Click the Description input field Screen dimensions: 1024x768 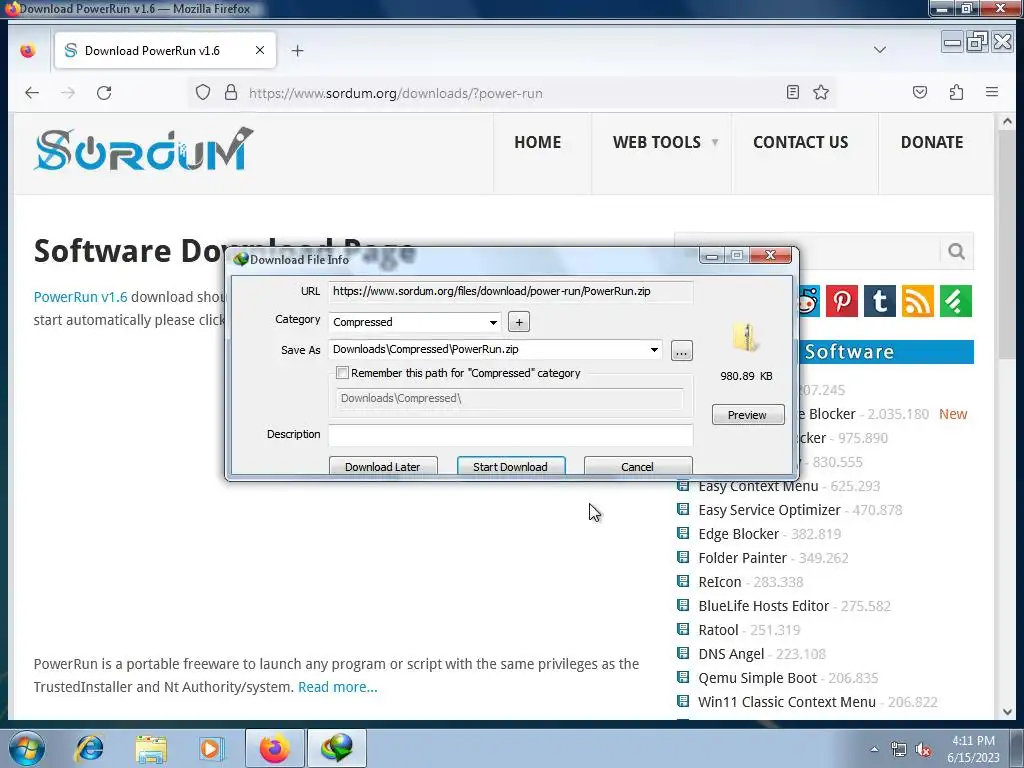(511, 434)
